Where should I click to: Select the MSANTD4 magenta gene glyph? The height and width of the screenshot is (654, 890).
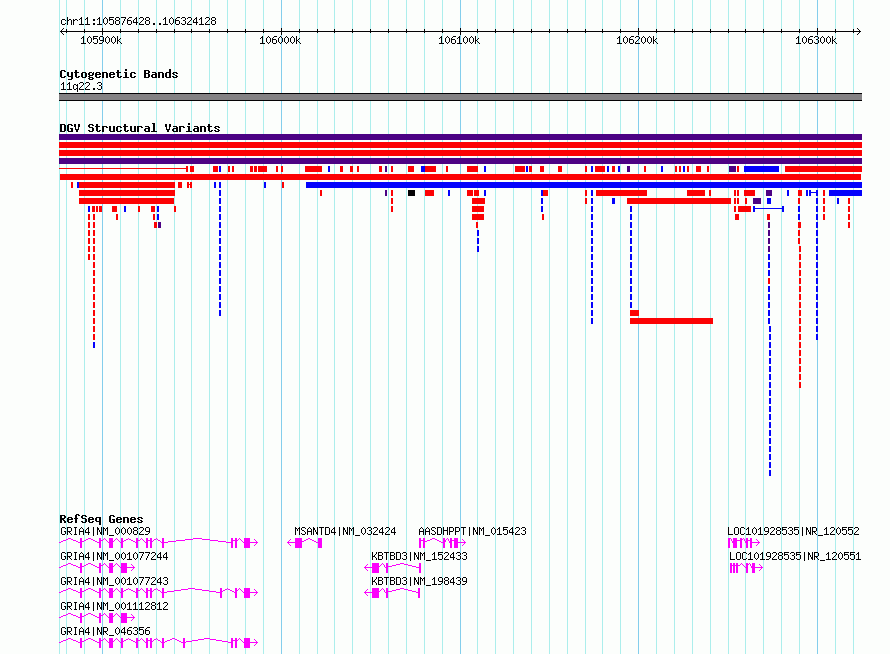[x=305, y=543]
